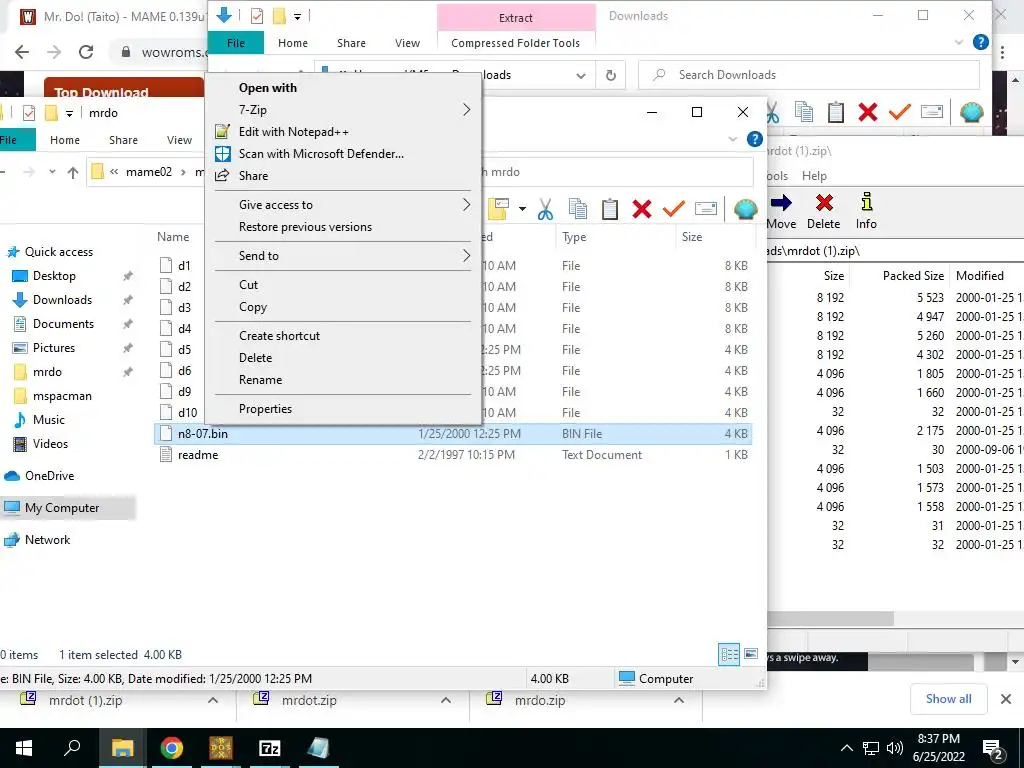This screenshot has width=1024, height=768.
Task: Open the help icon in mrdo window
Action: pos(754,139)
